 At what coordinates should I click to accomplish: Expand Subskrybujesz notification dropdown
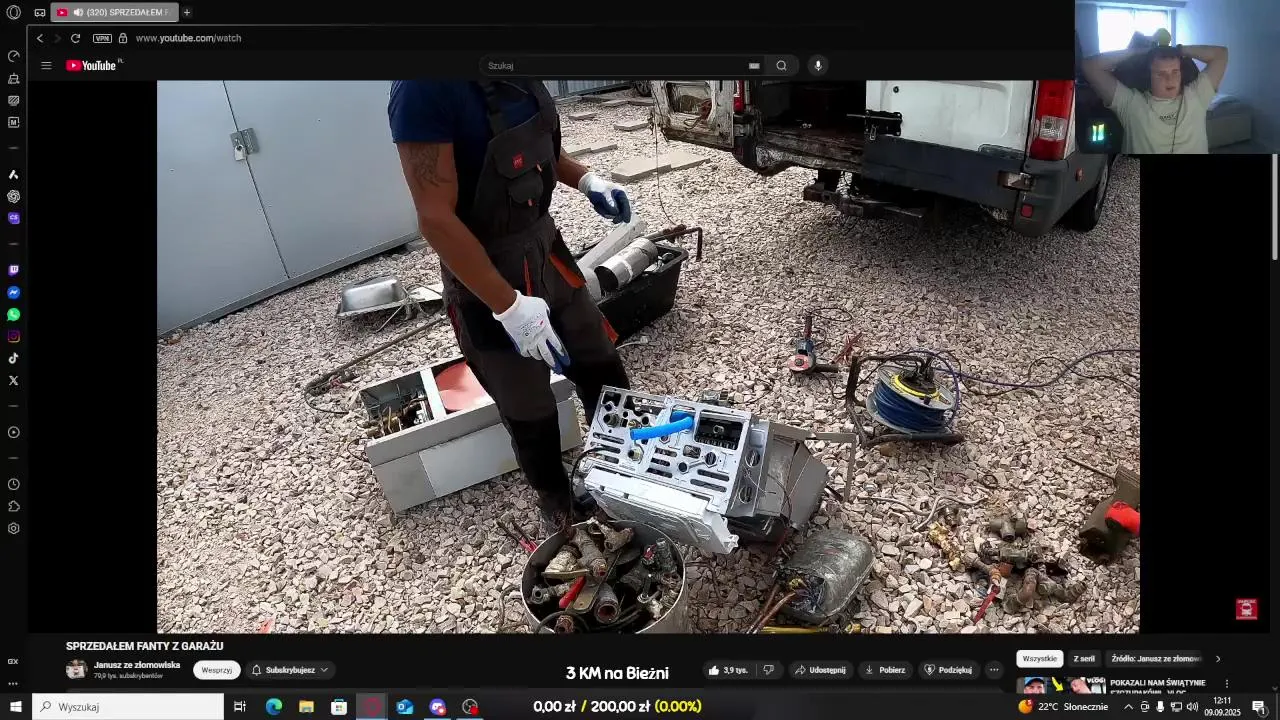point(290,670)
